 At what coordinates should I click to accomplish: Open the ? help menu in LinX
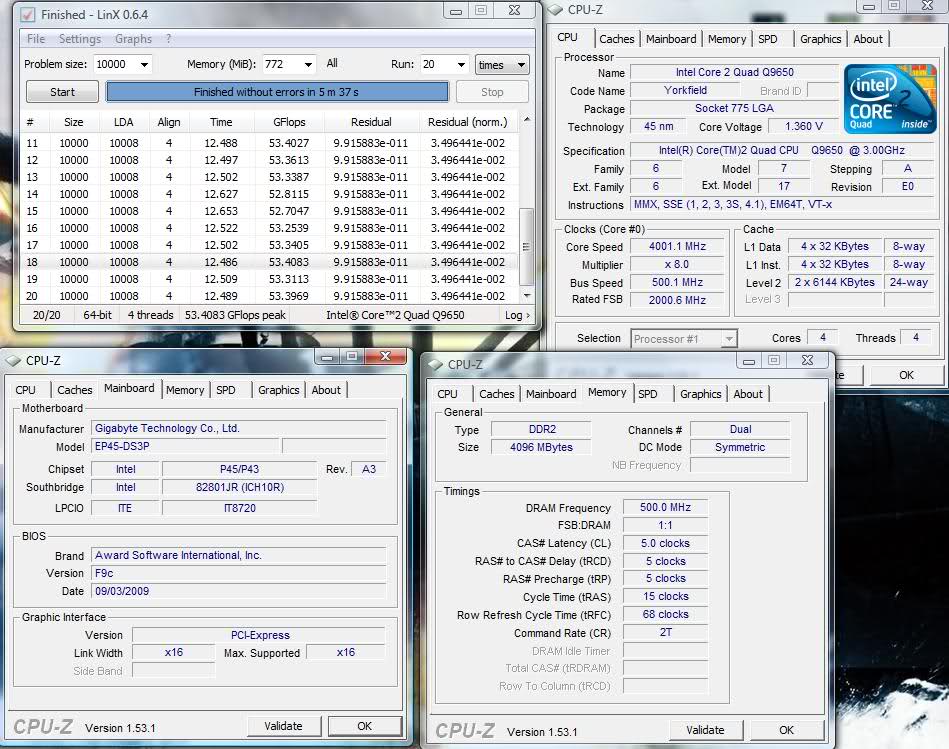pyautogui.click(x=168, y=39)
